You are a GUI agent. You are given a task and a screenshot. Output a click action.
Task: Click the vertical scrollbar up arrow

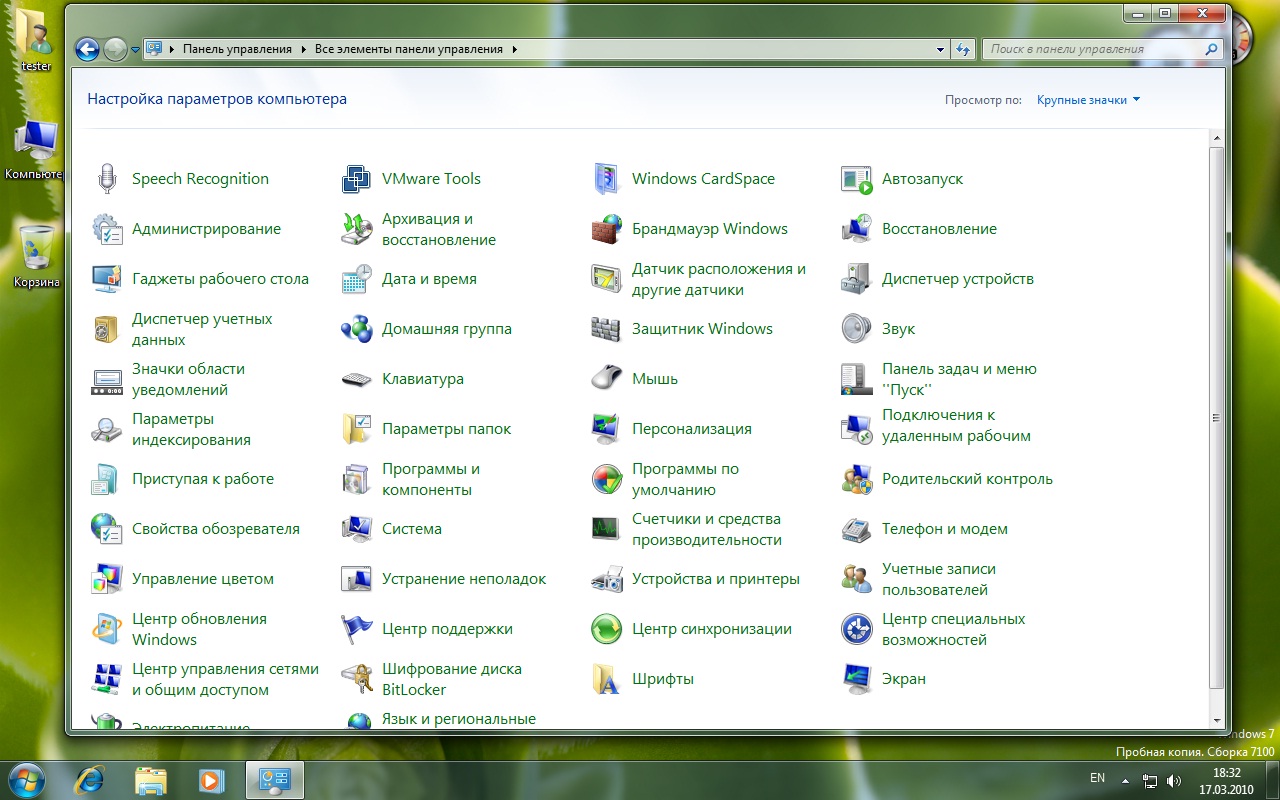(1217, 137)
